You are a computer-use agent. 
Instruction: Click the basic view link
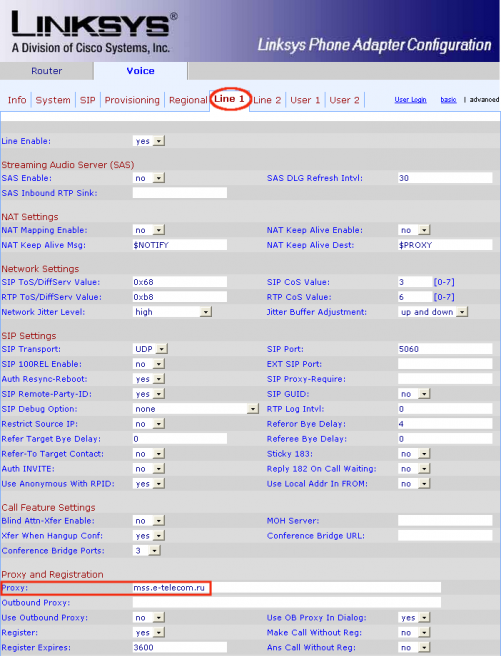coord(448,100)
